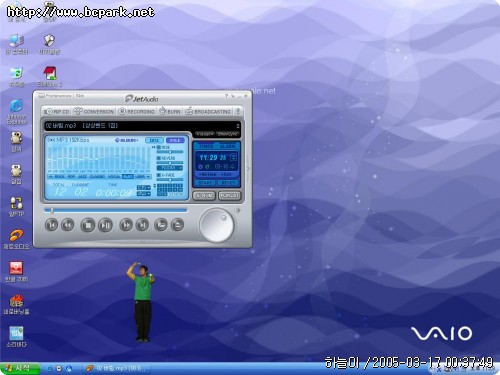Image resolution: width=500 pixels, height=375 pixels.
Task: Open the Windows Start button
Action: pos(20,368)
